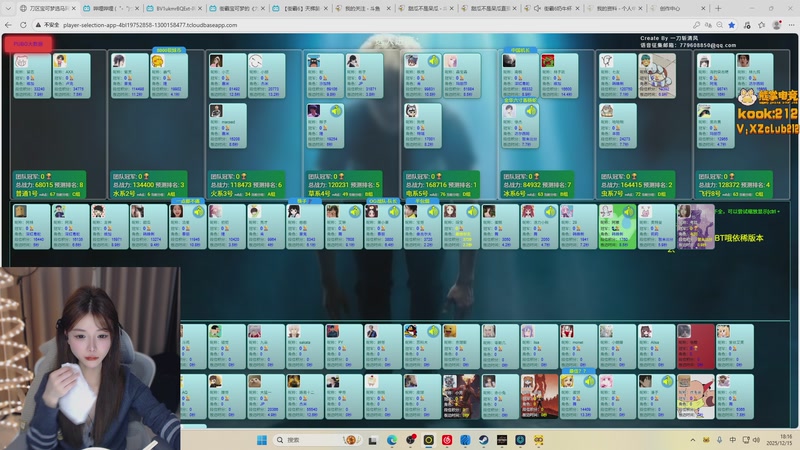Click 总战力: 168716 预测排名: 1 text
800x450 pixels.
point(441,185)
